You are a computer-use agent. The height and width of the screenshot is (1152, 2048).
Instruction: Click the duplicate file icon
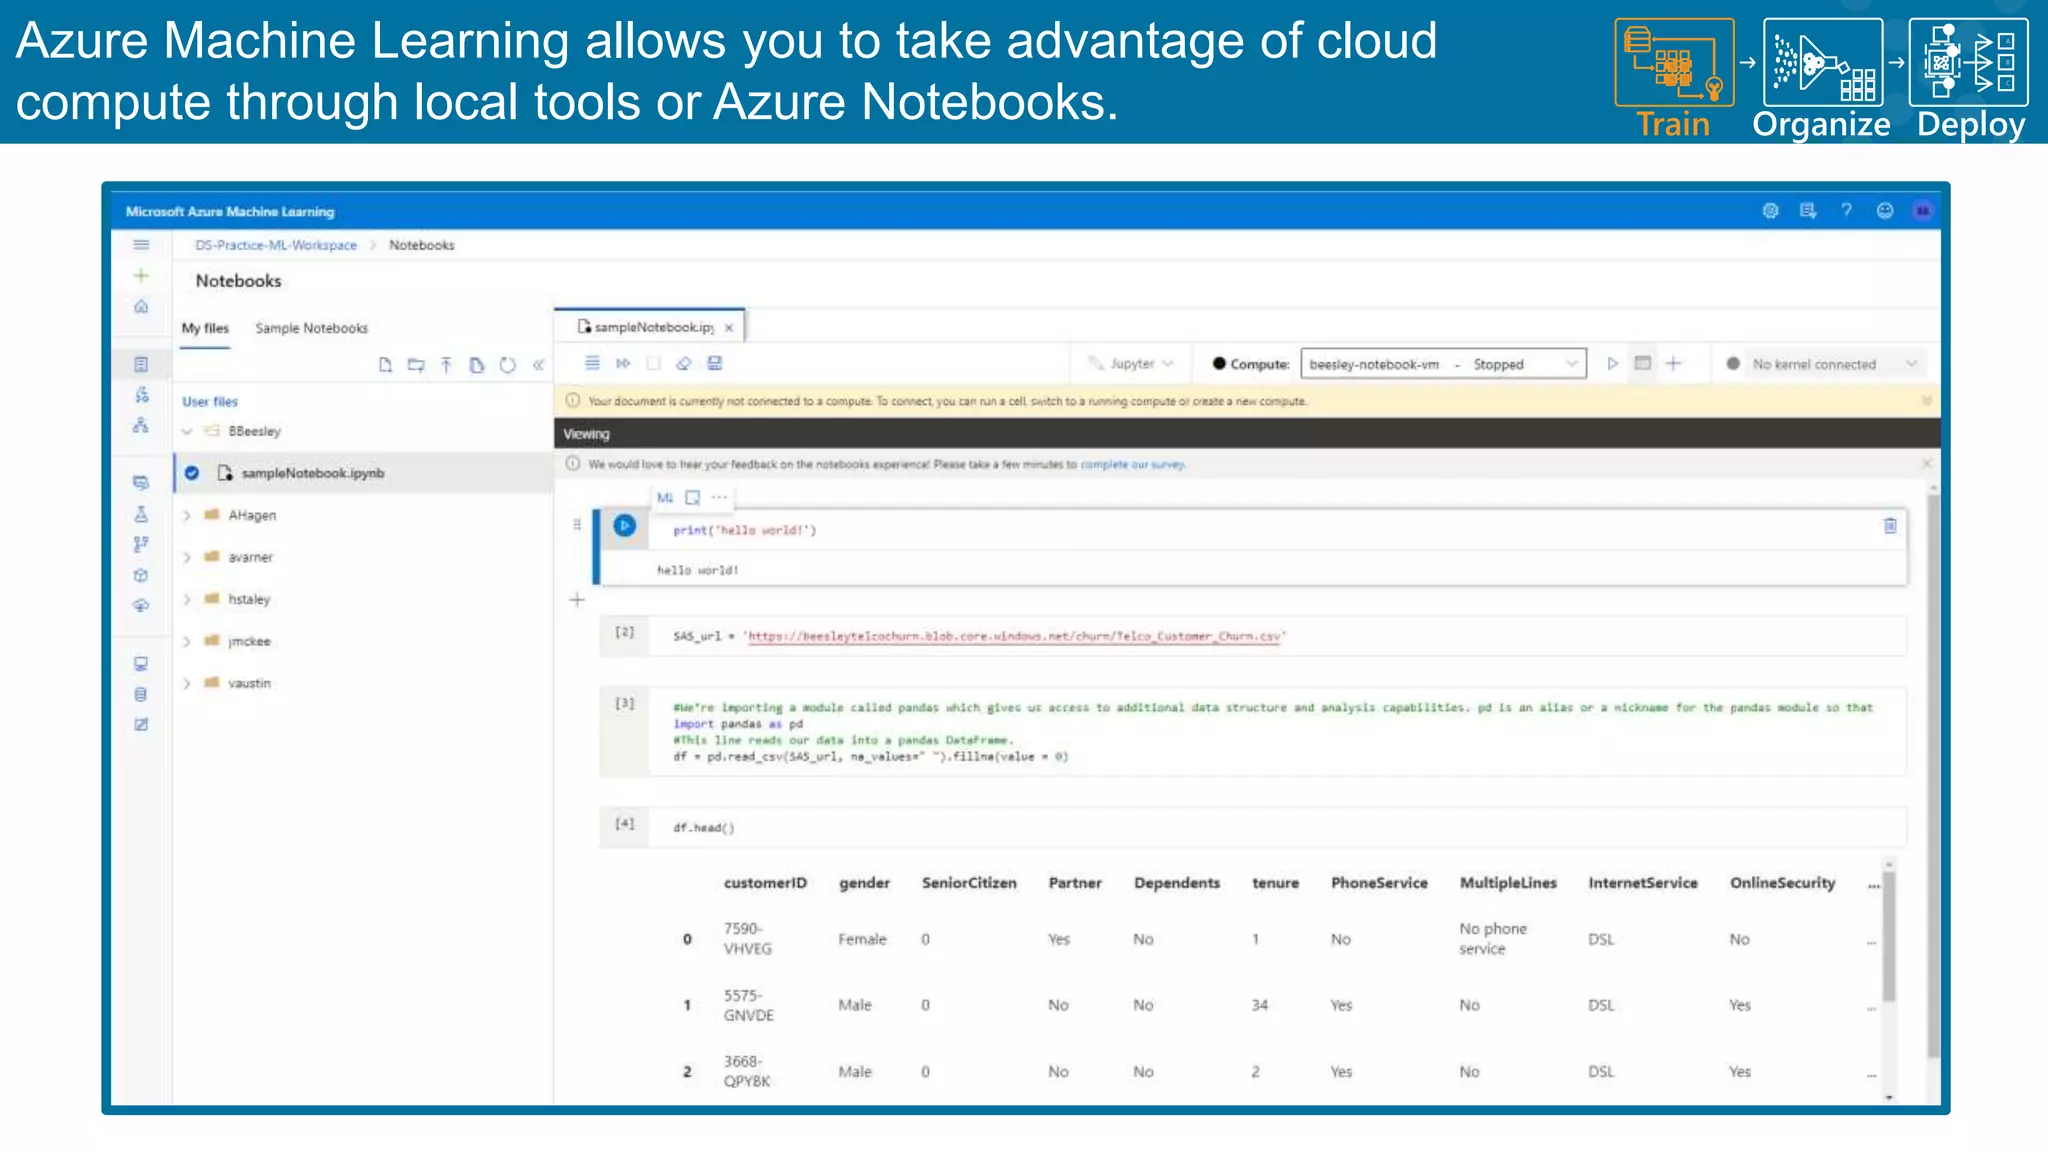pyautogui.click(x=477, y=365)
